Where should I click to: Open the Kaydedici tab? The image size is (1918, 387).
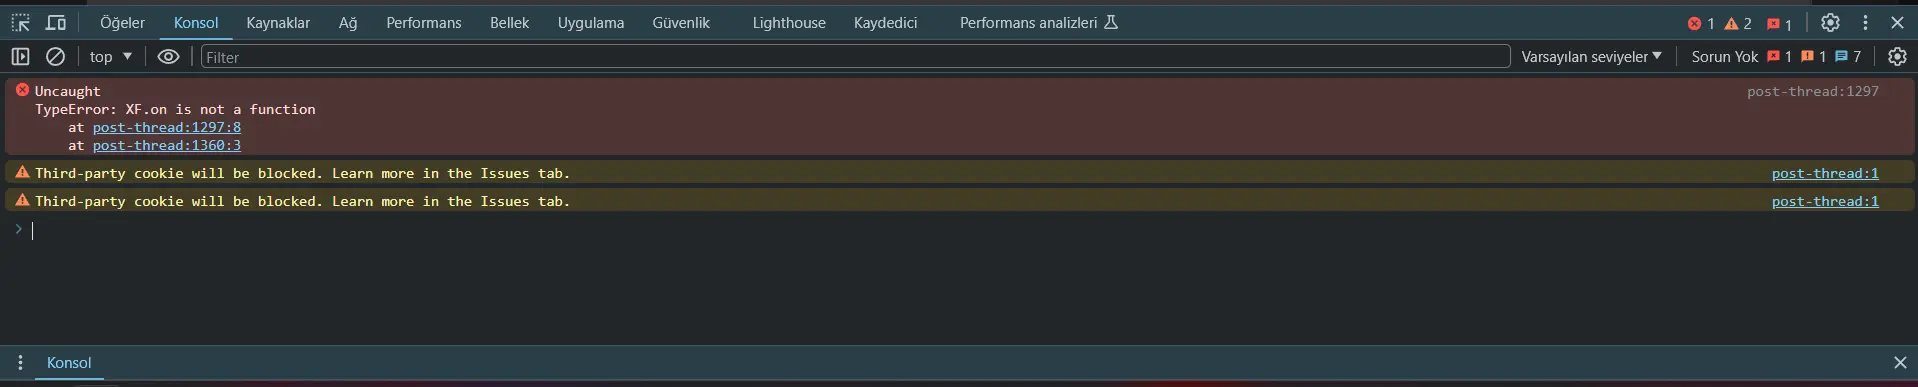885,22
